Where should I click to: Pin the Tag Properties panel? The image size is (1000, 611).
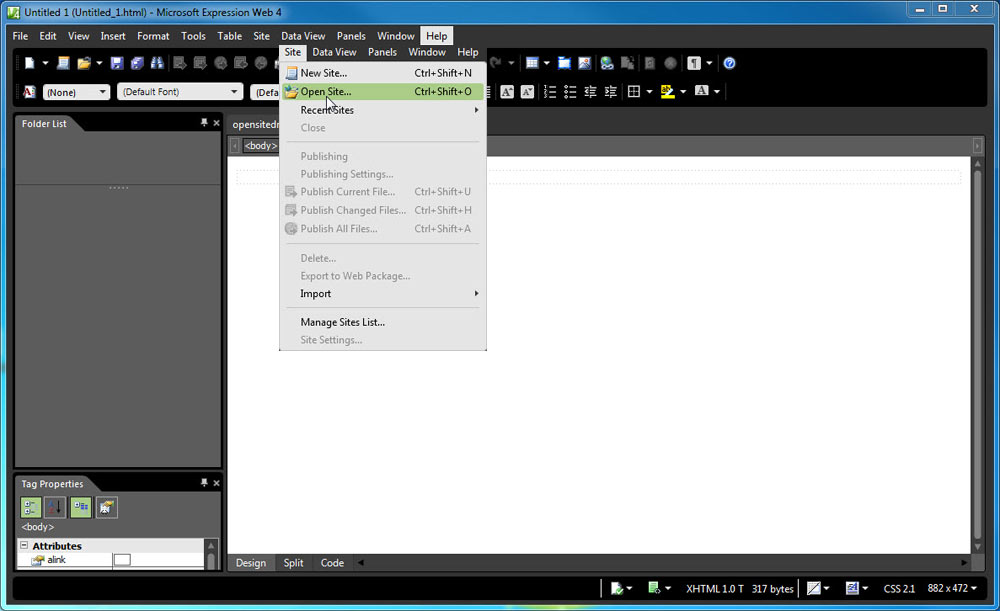[204, 483]
